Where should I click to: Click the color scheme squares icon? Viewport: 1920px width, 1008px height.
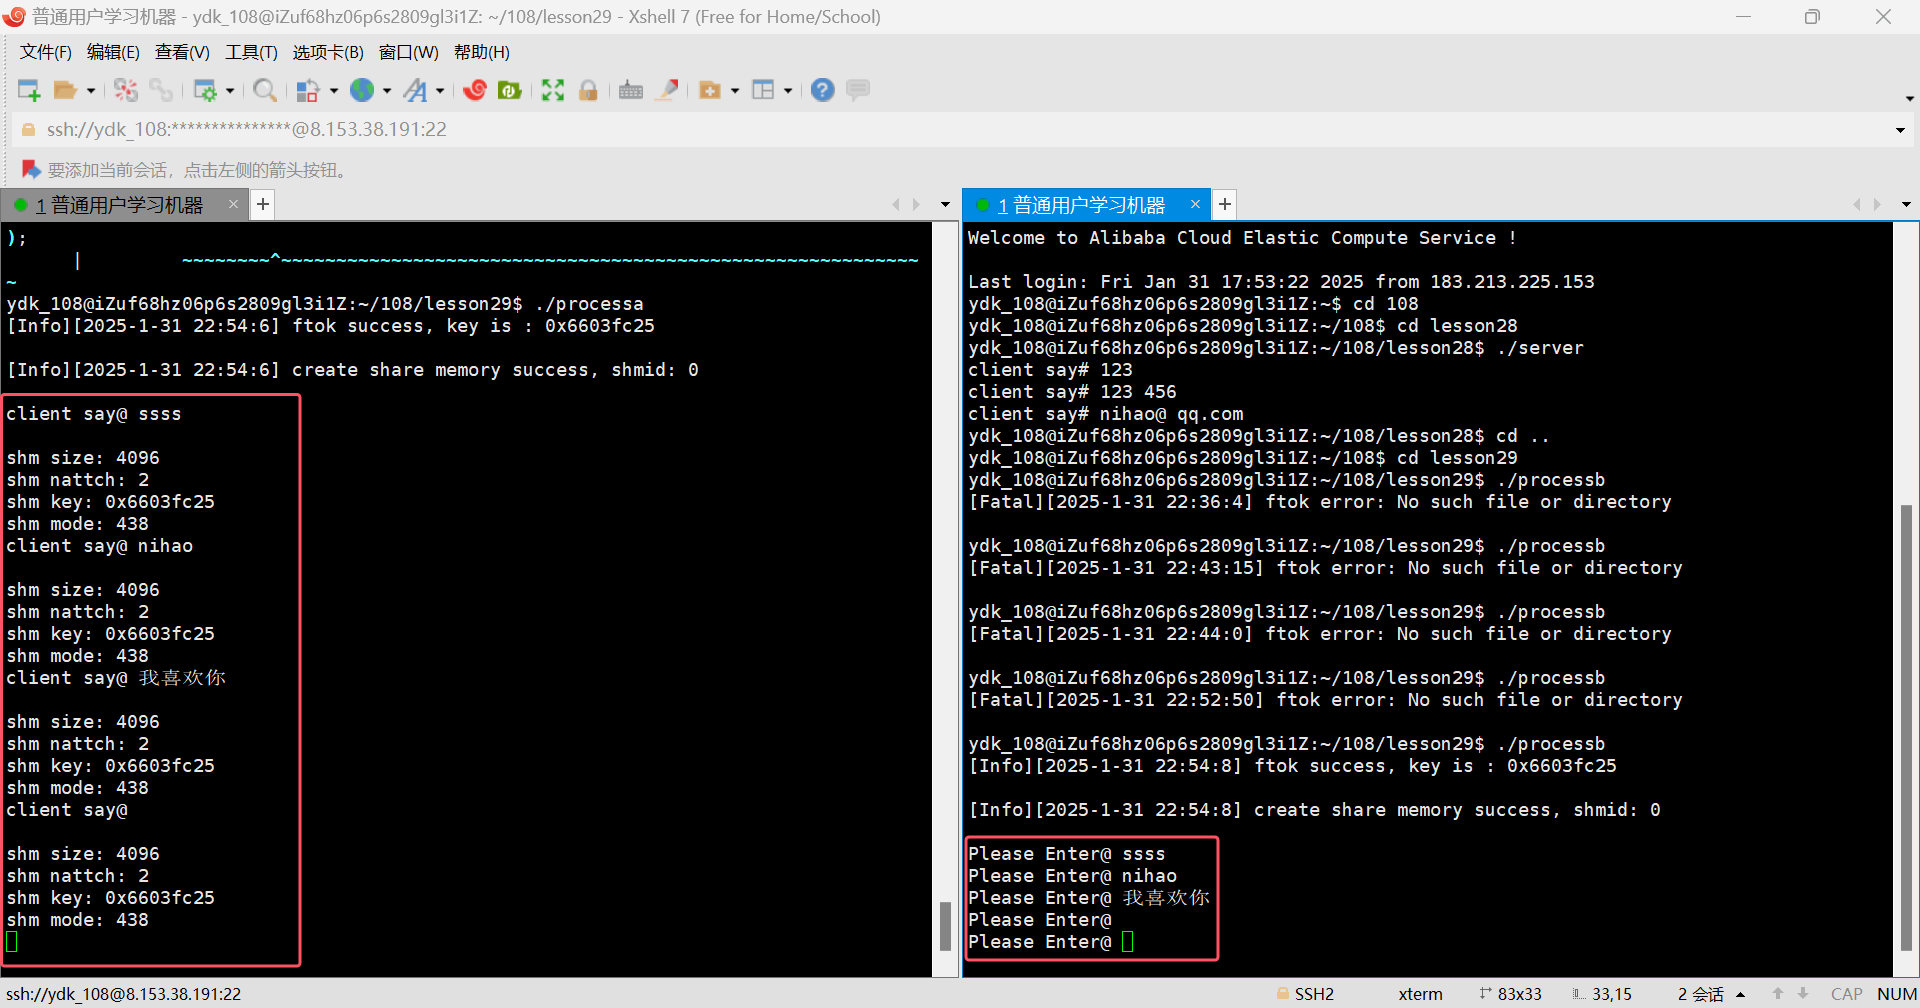(308, 90)
